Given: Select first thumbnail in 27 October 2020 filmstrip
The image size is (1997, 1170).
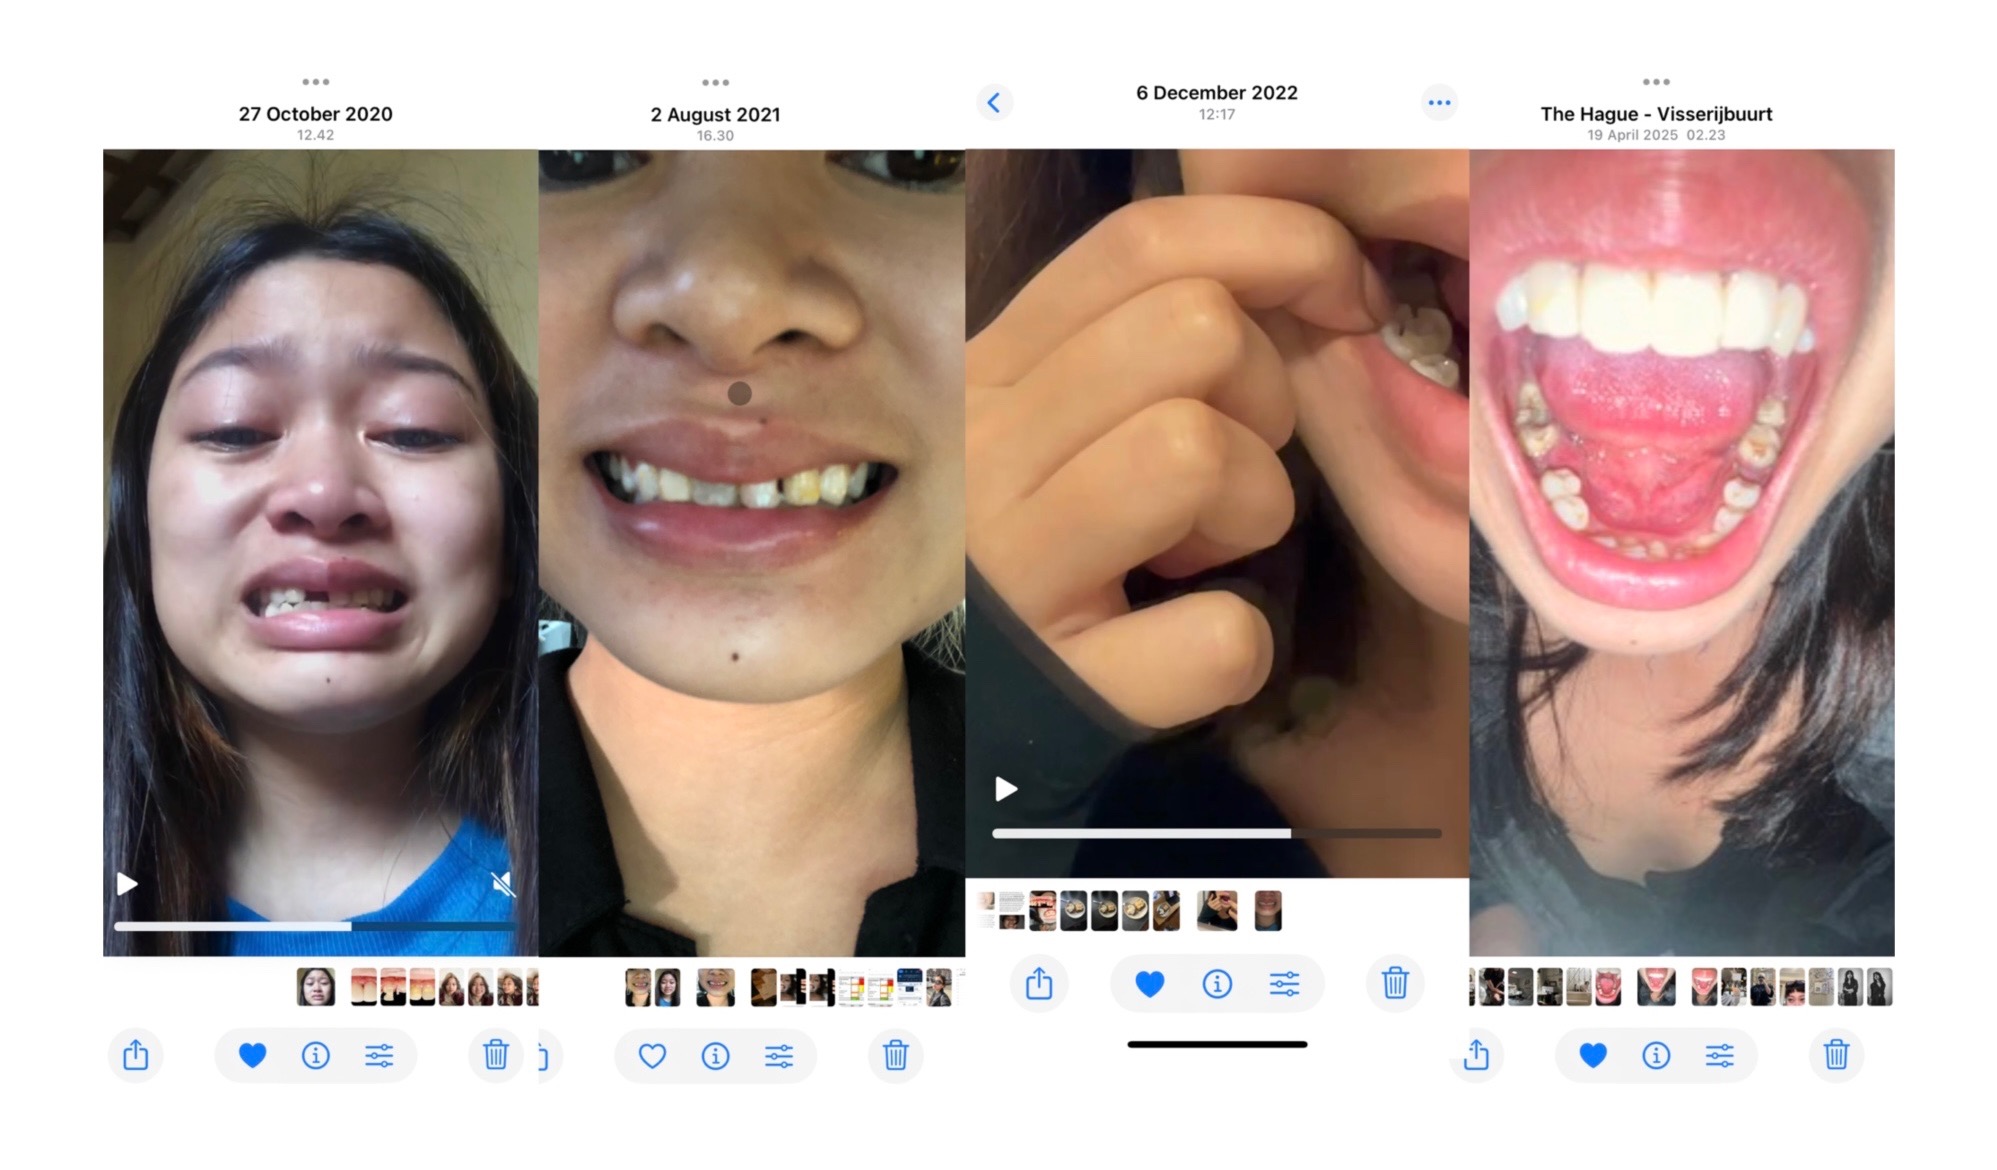Looking at the screenshot, I should (x=316, y=987).
